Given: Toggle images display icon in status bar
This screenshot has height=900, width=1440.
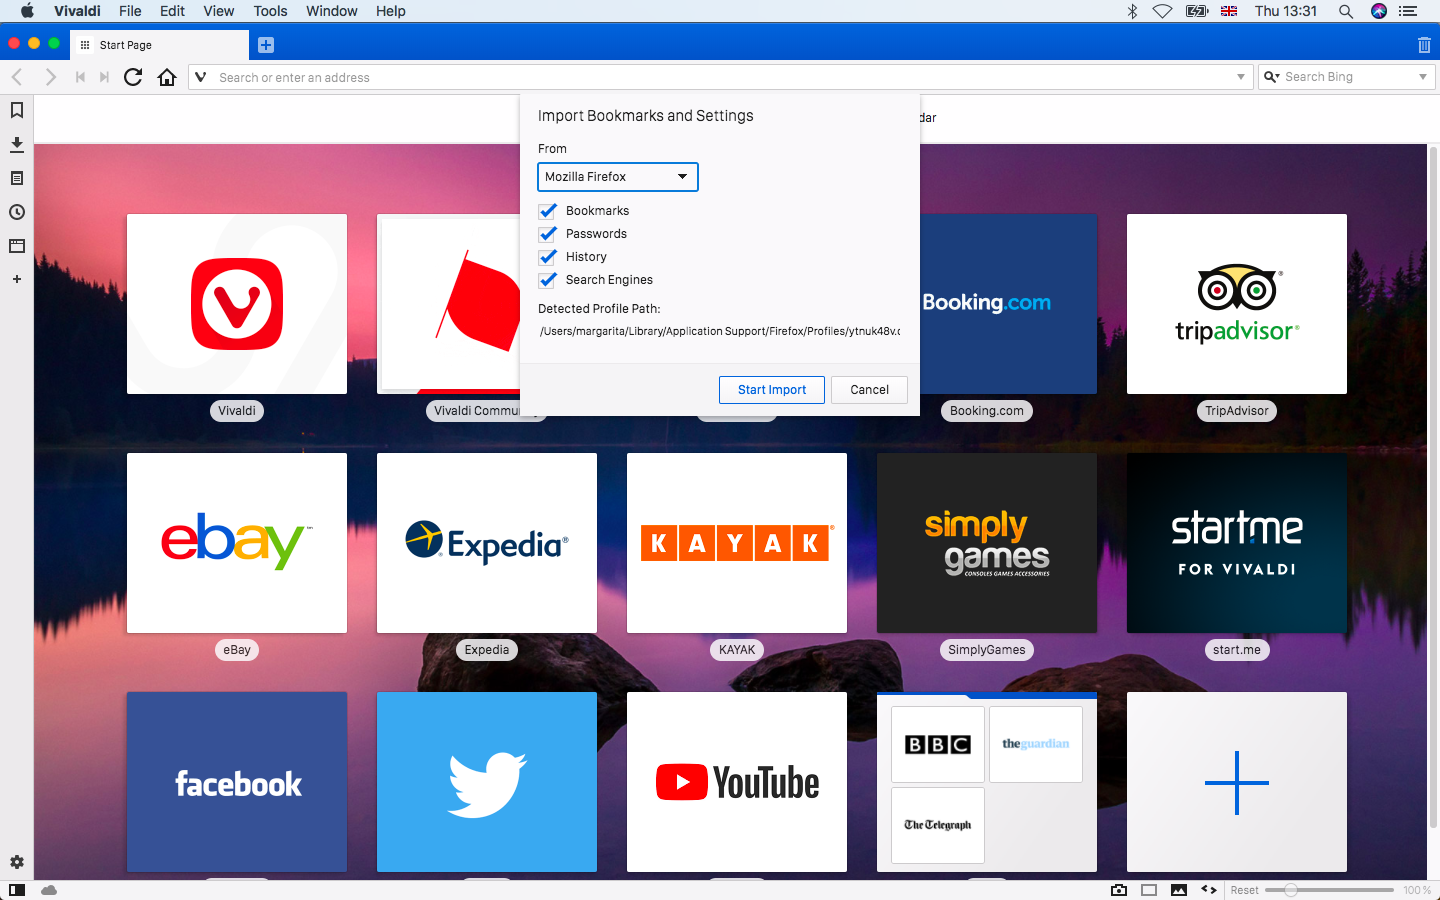Looking at the screenshot, I should click(x=1179, y=890).
